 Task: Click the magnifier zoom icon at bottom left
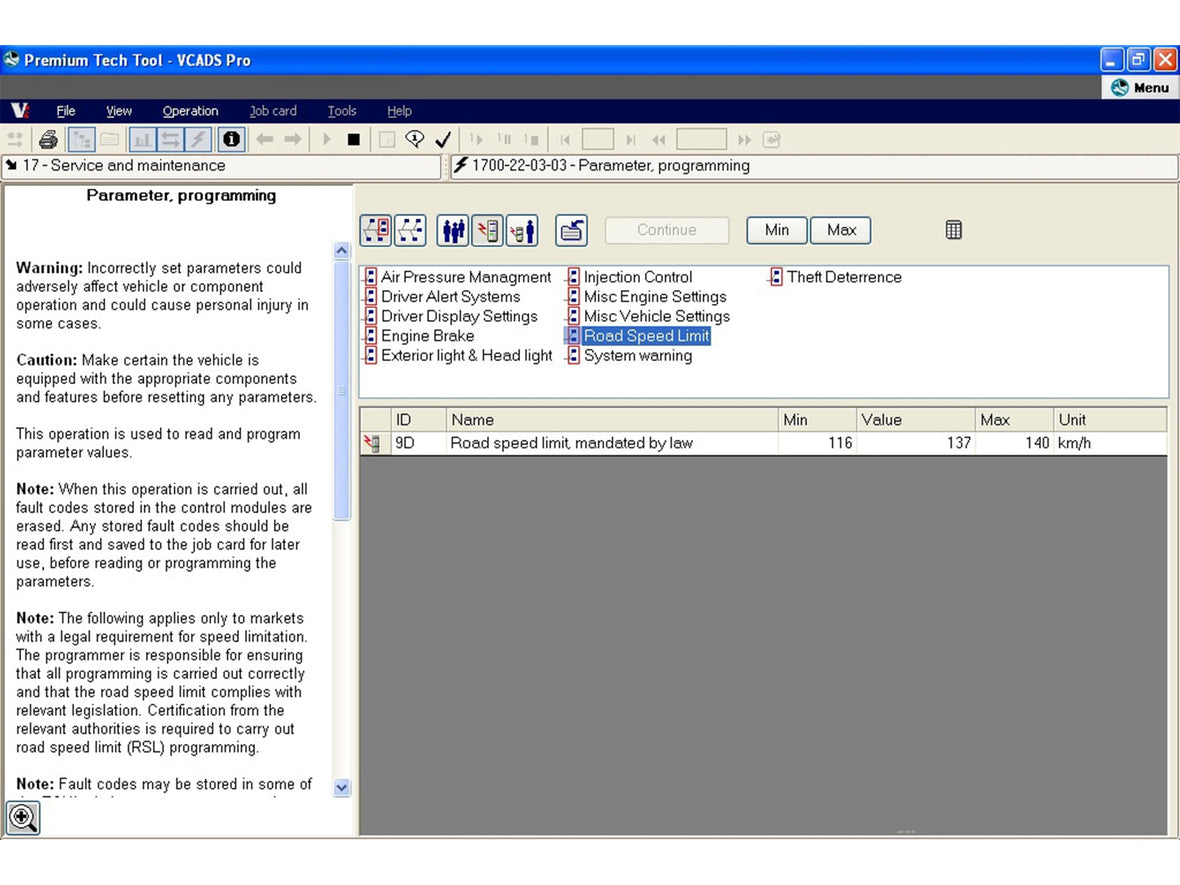(23, 817)
